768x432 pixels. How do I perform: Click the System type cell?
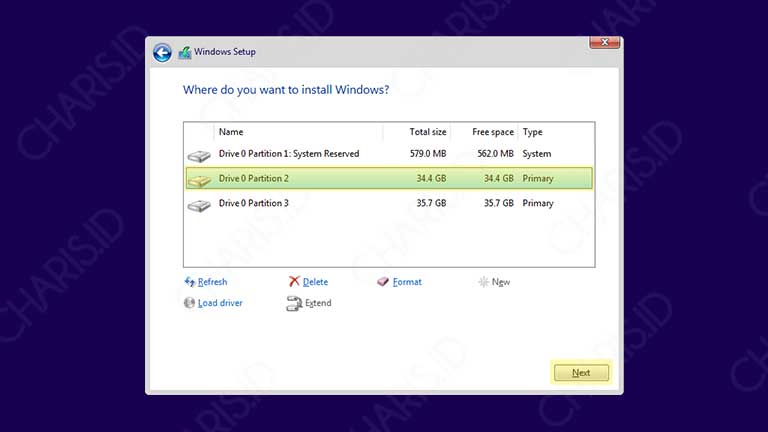[x=537, y=154]
